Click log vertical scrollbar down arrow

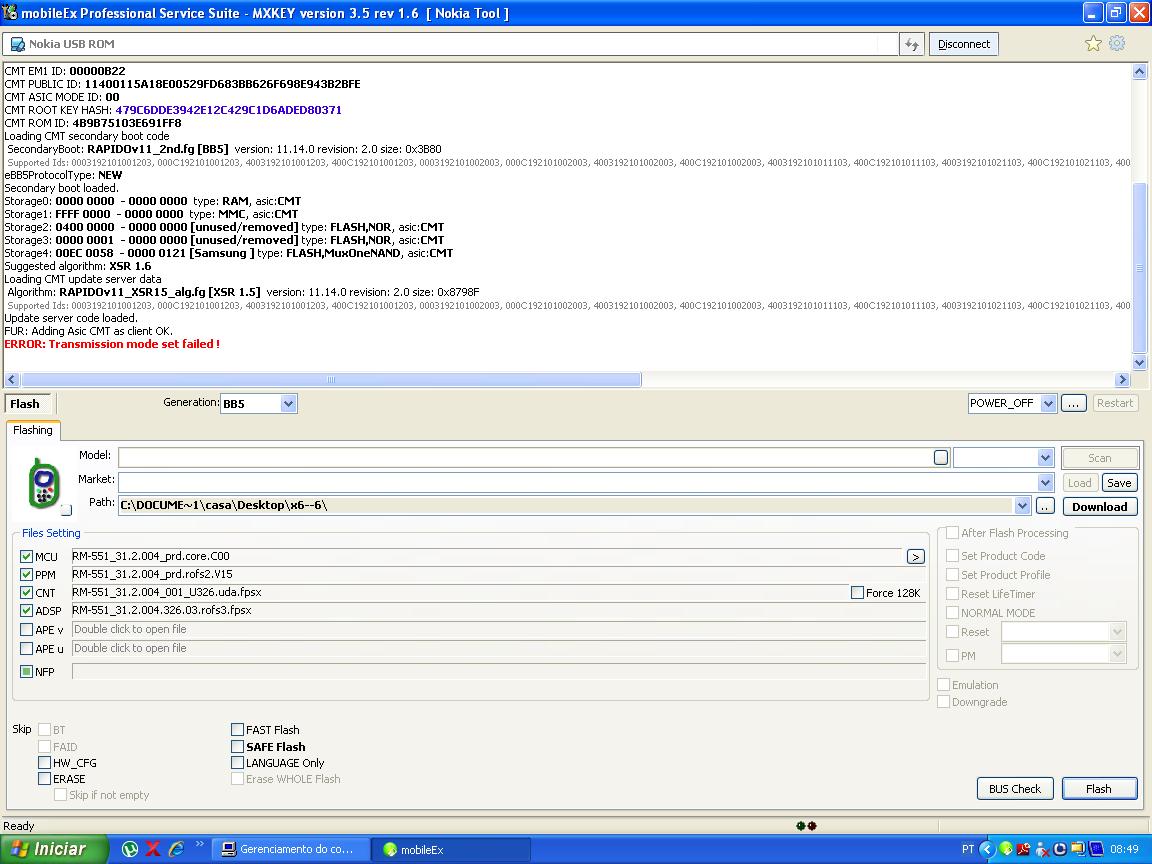[x=1140, y=362]
